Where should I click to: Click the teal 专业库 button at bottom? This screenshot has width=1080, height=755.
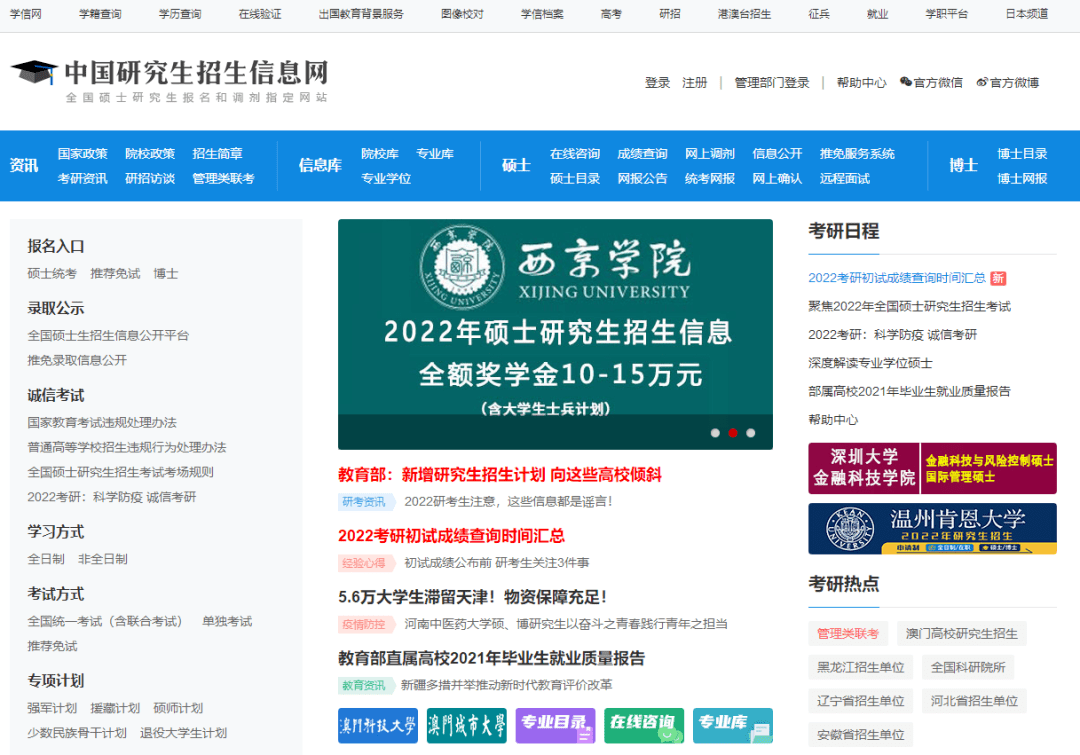(733, 725)
